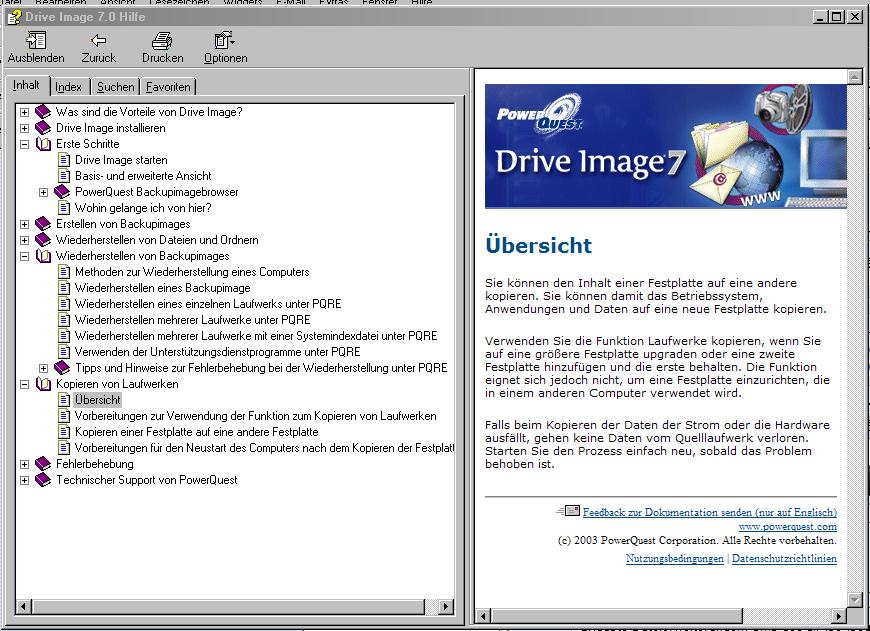Expand Technischer Support von PowerQuest node
Image resolution: width=870 pixels, height=631 pixels.
[x=24, y=480]
